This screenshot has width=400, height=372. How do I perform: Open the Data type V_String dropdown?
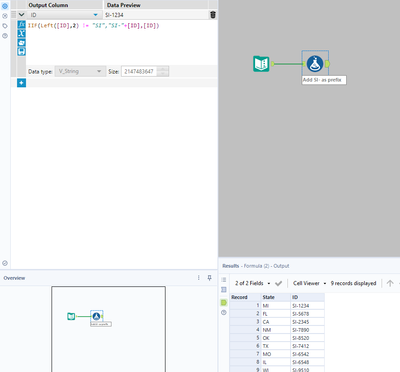point(80,71)
